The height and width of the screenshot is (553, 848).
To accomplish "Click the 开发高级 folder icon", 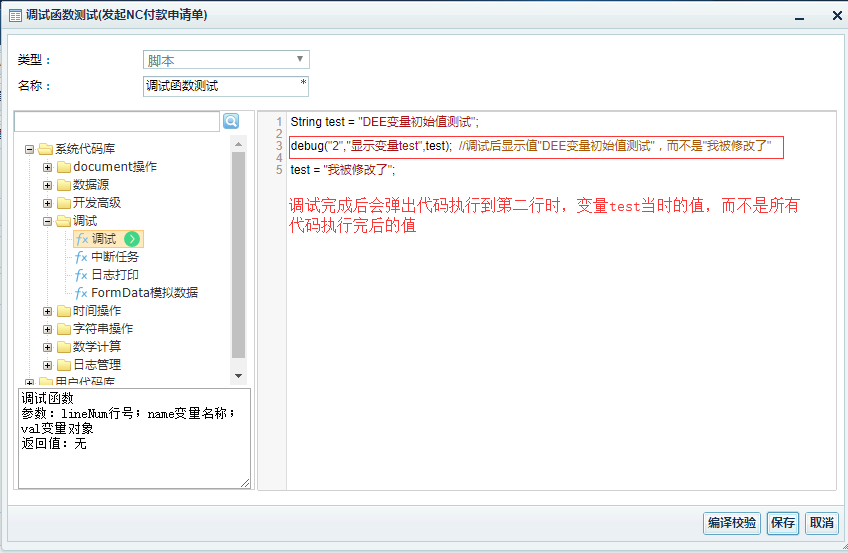I will pyautogui.click(x=64, y=203).
